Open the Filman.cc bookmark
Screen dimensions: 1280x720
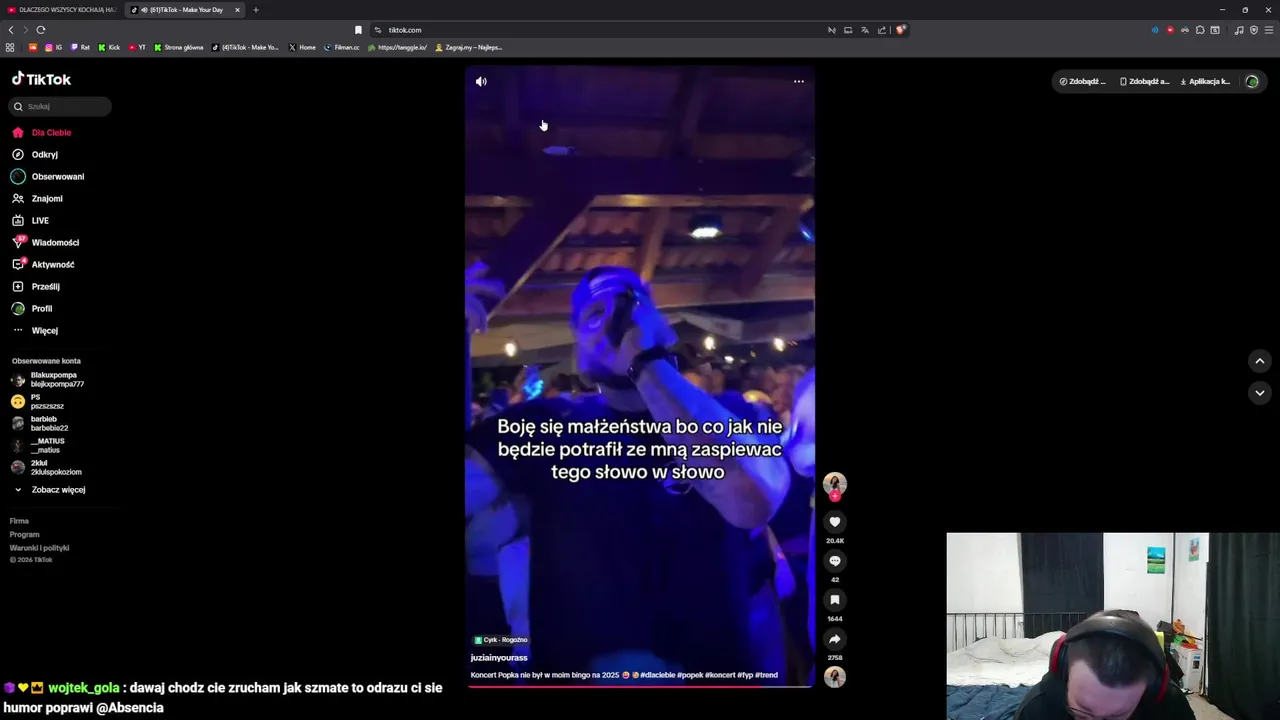[x=342, y=47]
